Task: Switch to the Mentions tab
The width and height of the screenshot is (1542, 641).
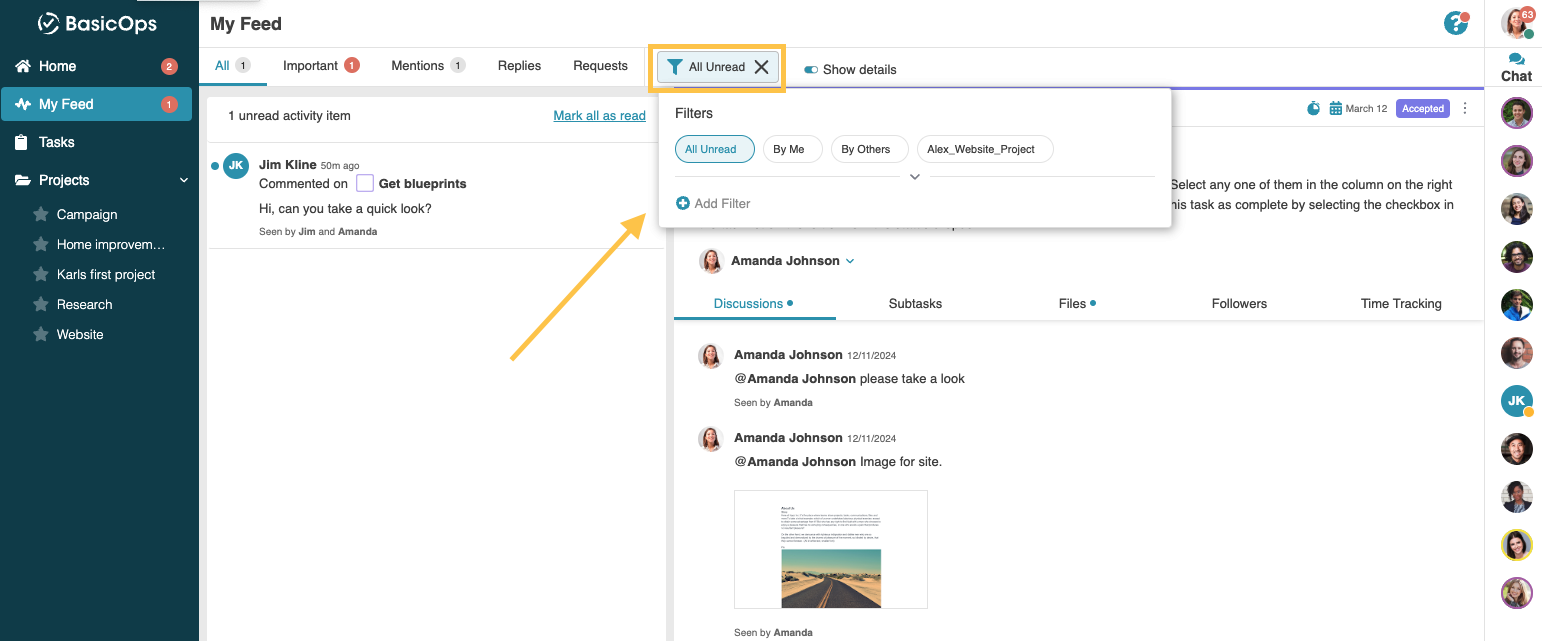Action: 417,66
